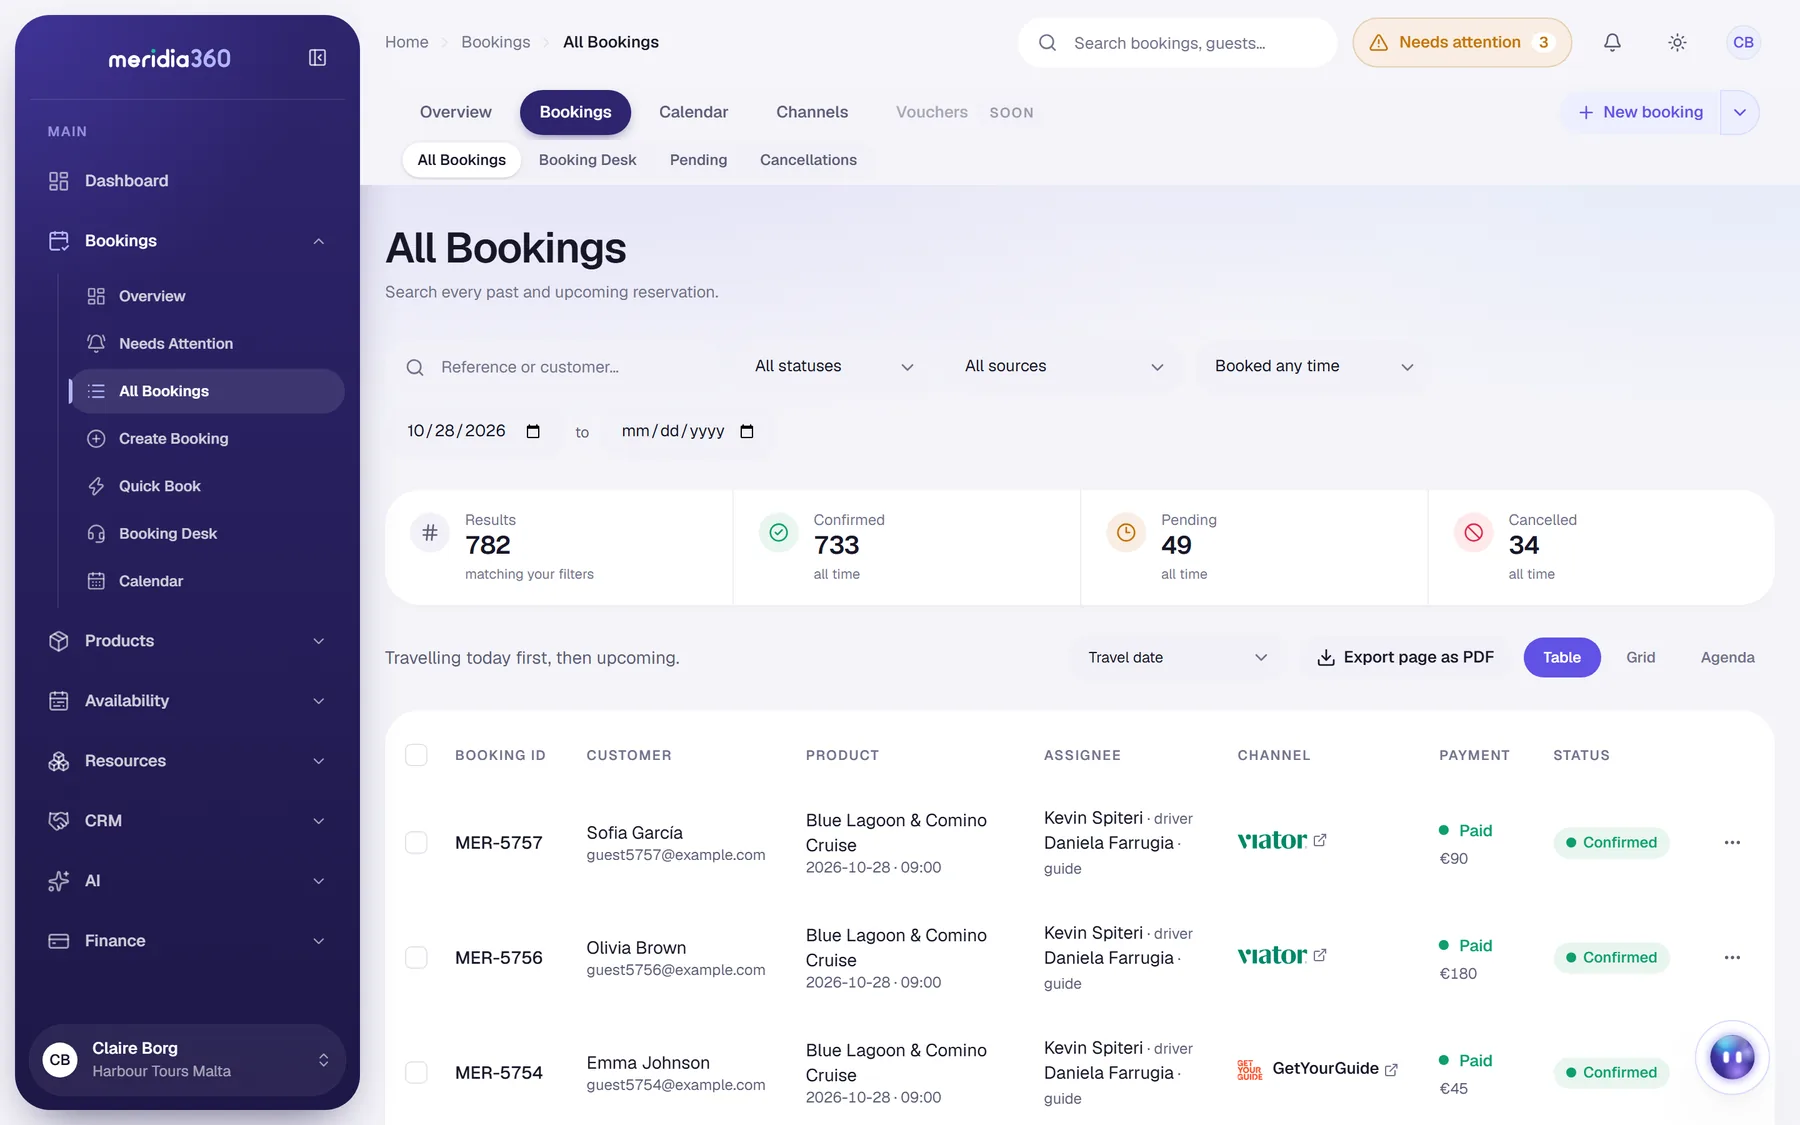Open GetYourGuide external link for MER-5754

[x=1391, y=1069]
